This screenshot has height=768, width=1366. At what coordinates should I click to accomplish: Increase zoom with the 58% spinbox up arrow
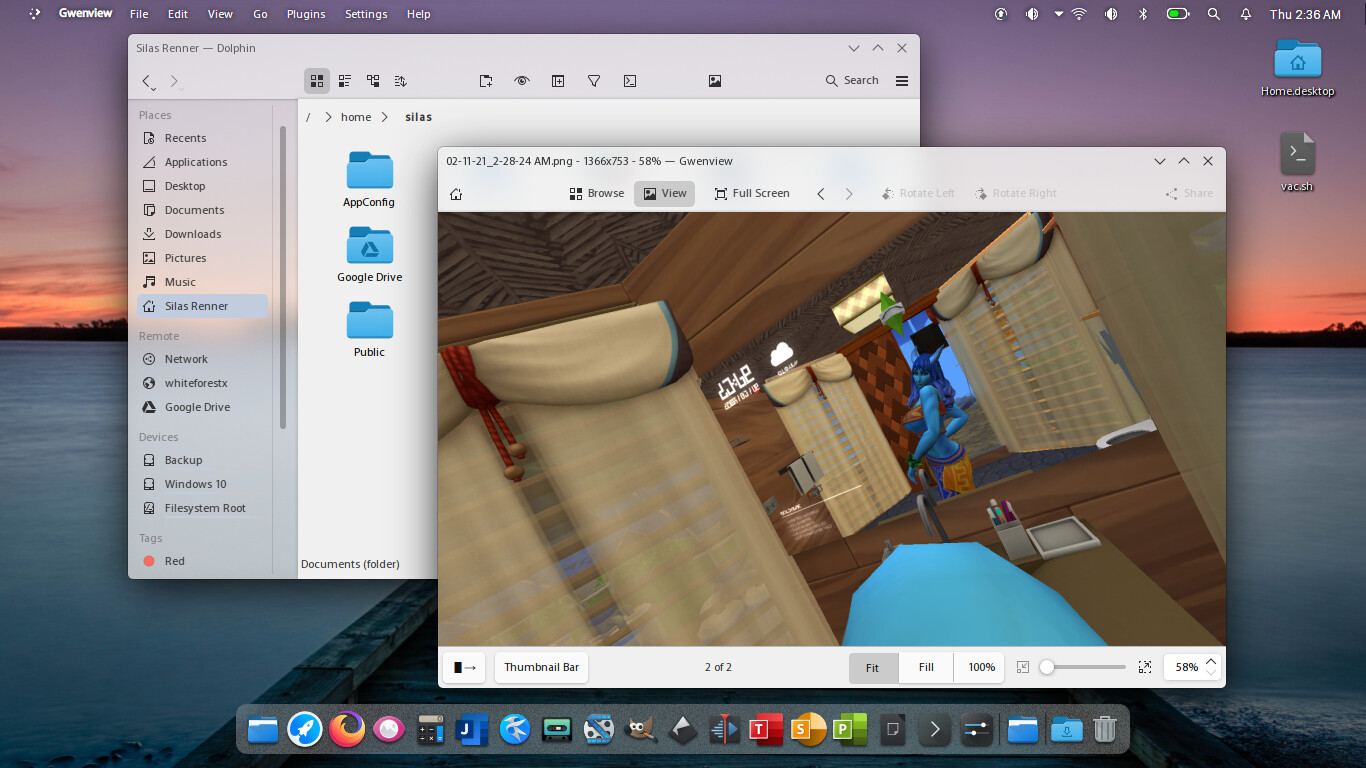tap(1211, 661)
